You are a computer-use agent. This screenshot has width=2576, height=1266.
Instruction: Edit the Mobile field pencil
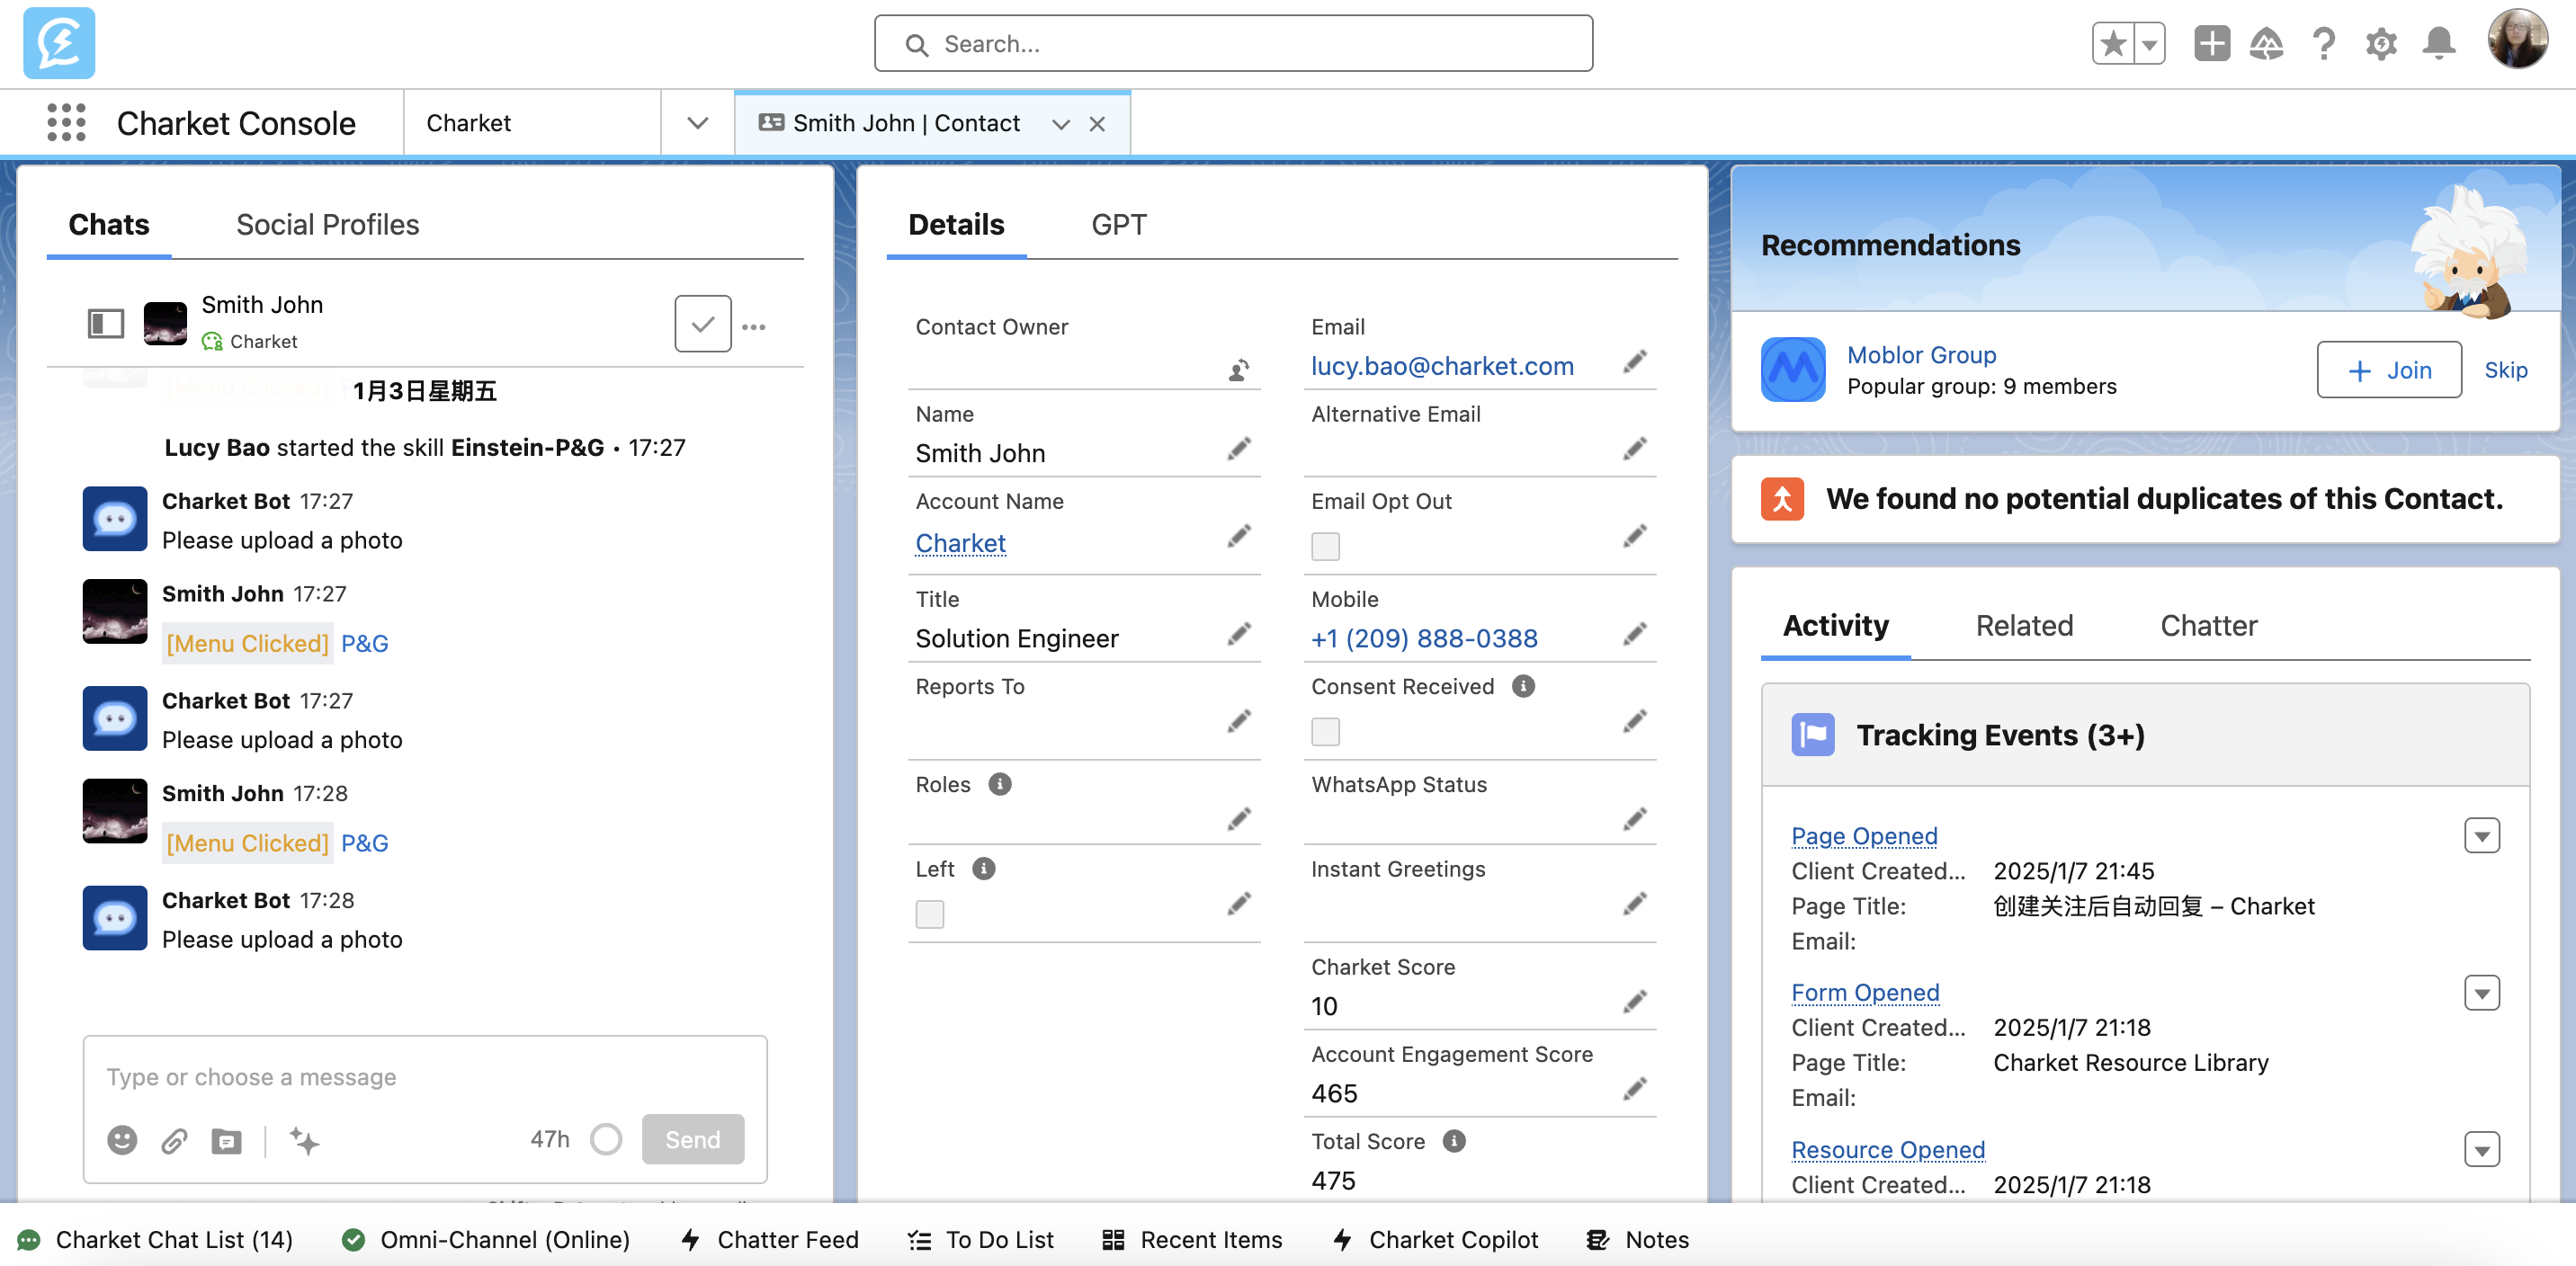(1635, 634)
